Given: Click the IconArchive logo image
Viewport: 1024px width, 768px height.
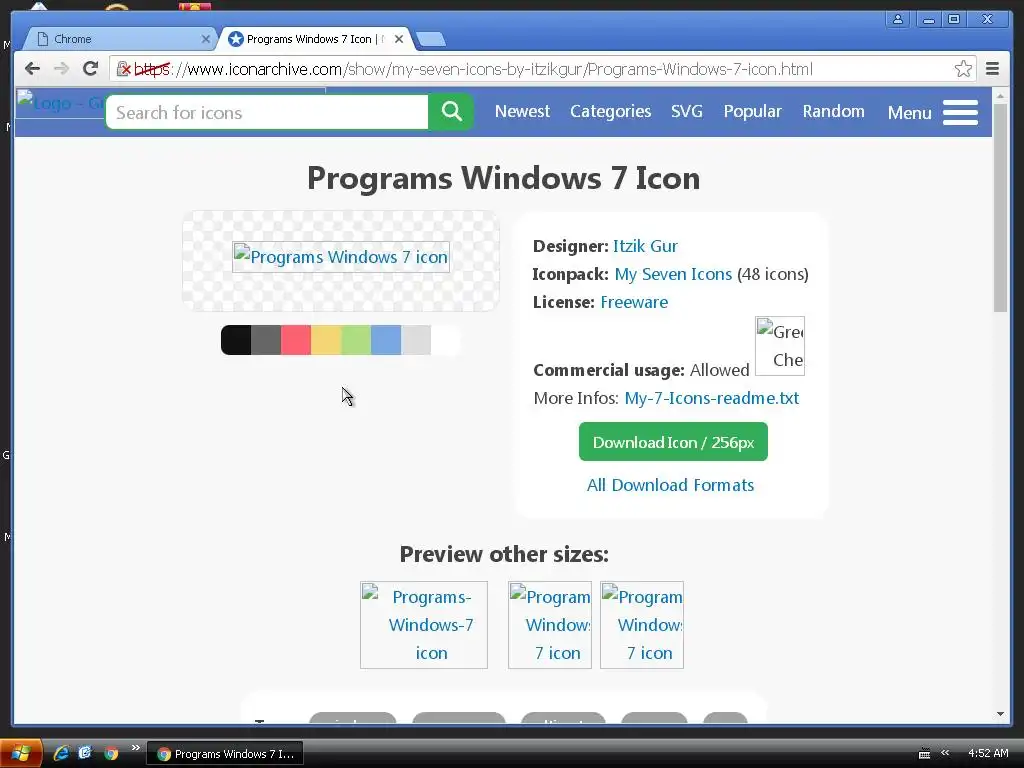Looking at the screenshot, I should (61, 103).
